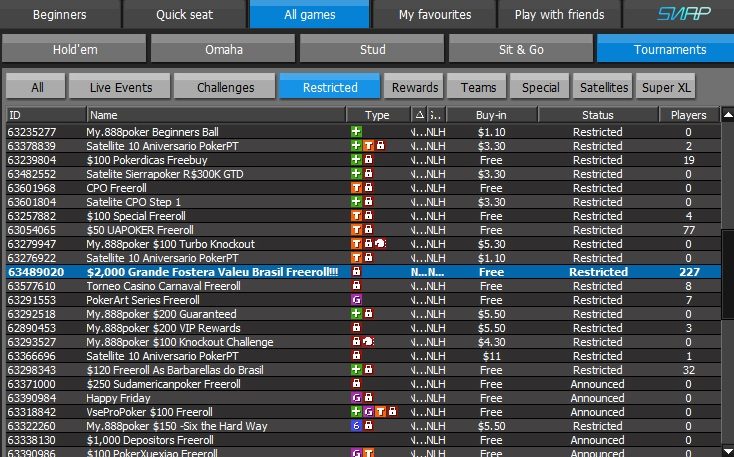Viewport: 734px width, 457px height.
Task: Switch to Beginners tab
Action: (x=60, y=14)
